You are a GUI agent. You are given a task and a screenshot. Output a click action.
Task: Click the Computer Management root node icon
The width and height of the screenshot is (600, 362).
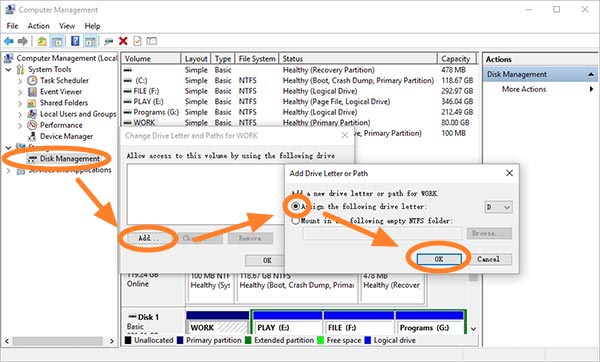pyautogui.click(x=8, y=58)
